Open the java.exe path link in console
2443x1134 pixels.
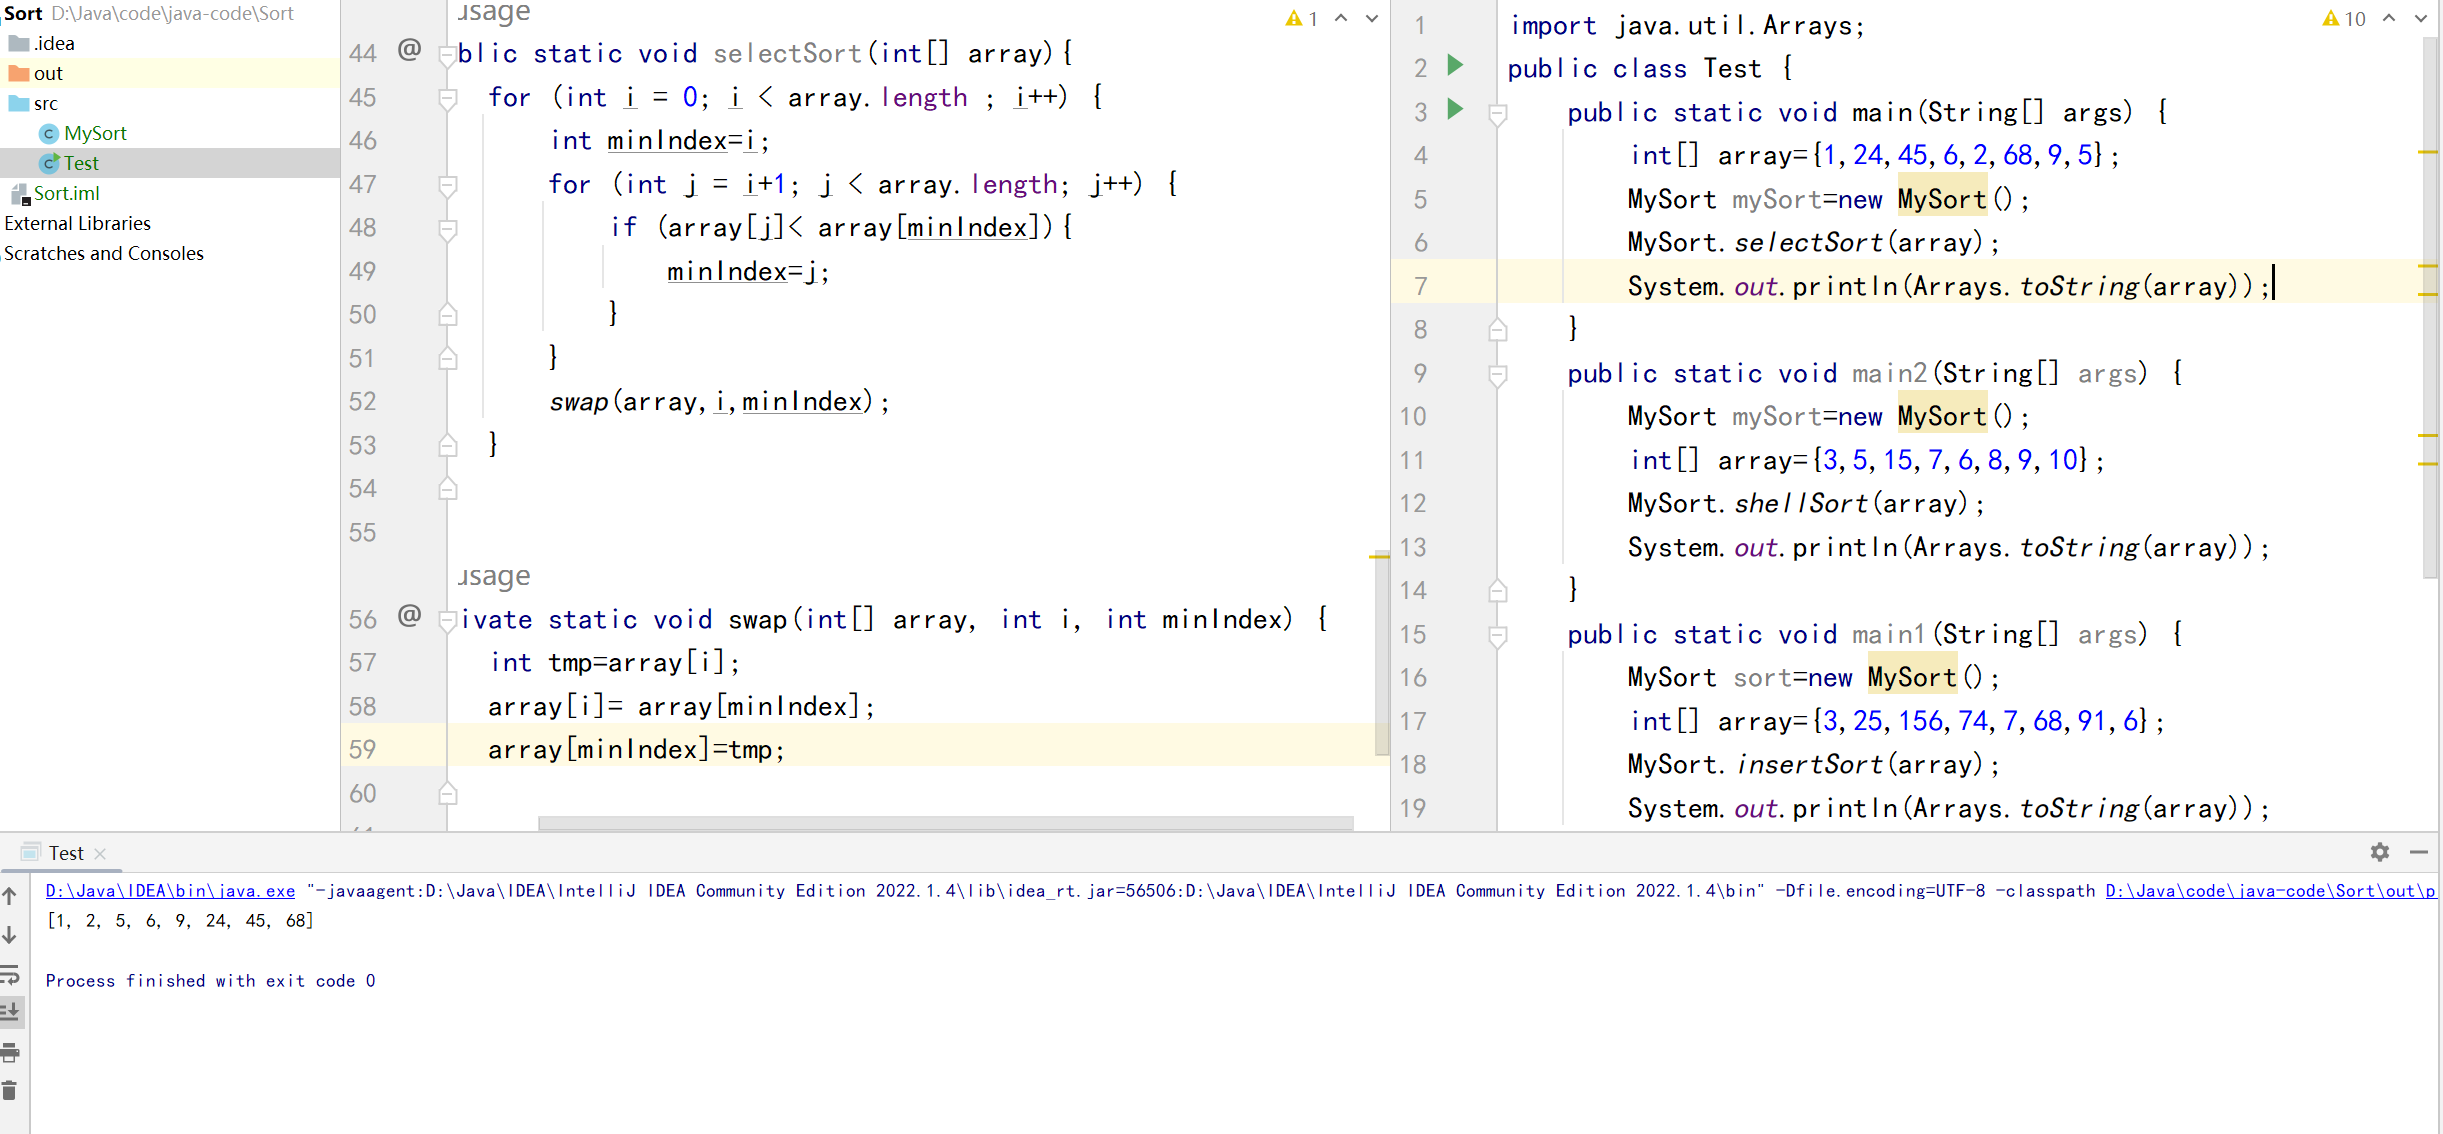[x=170, y=891]
